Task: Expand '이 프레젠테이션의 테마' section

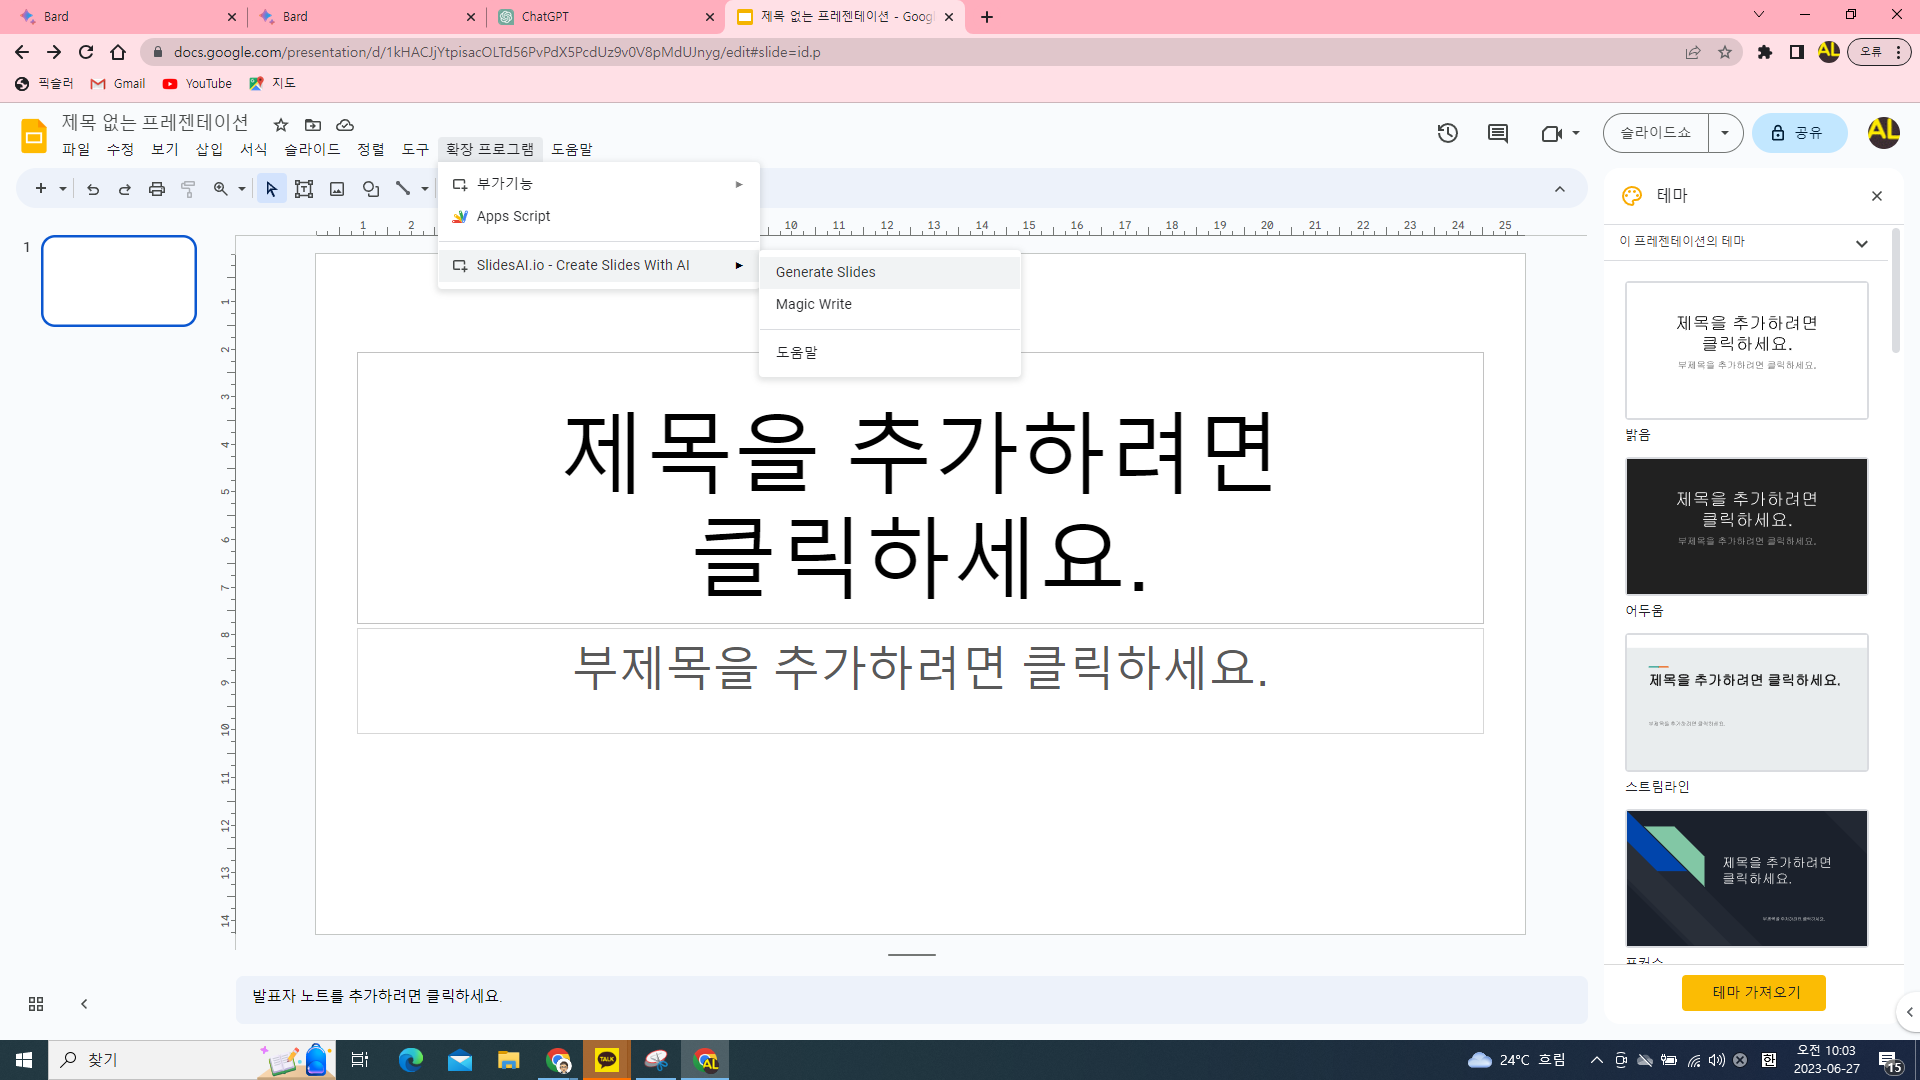Action: click(1861, 243)
